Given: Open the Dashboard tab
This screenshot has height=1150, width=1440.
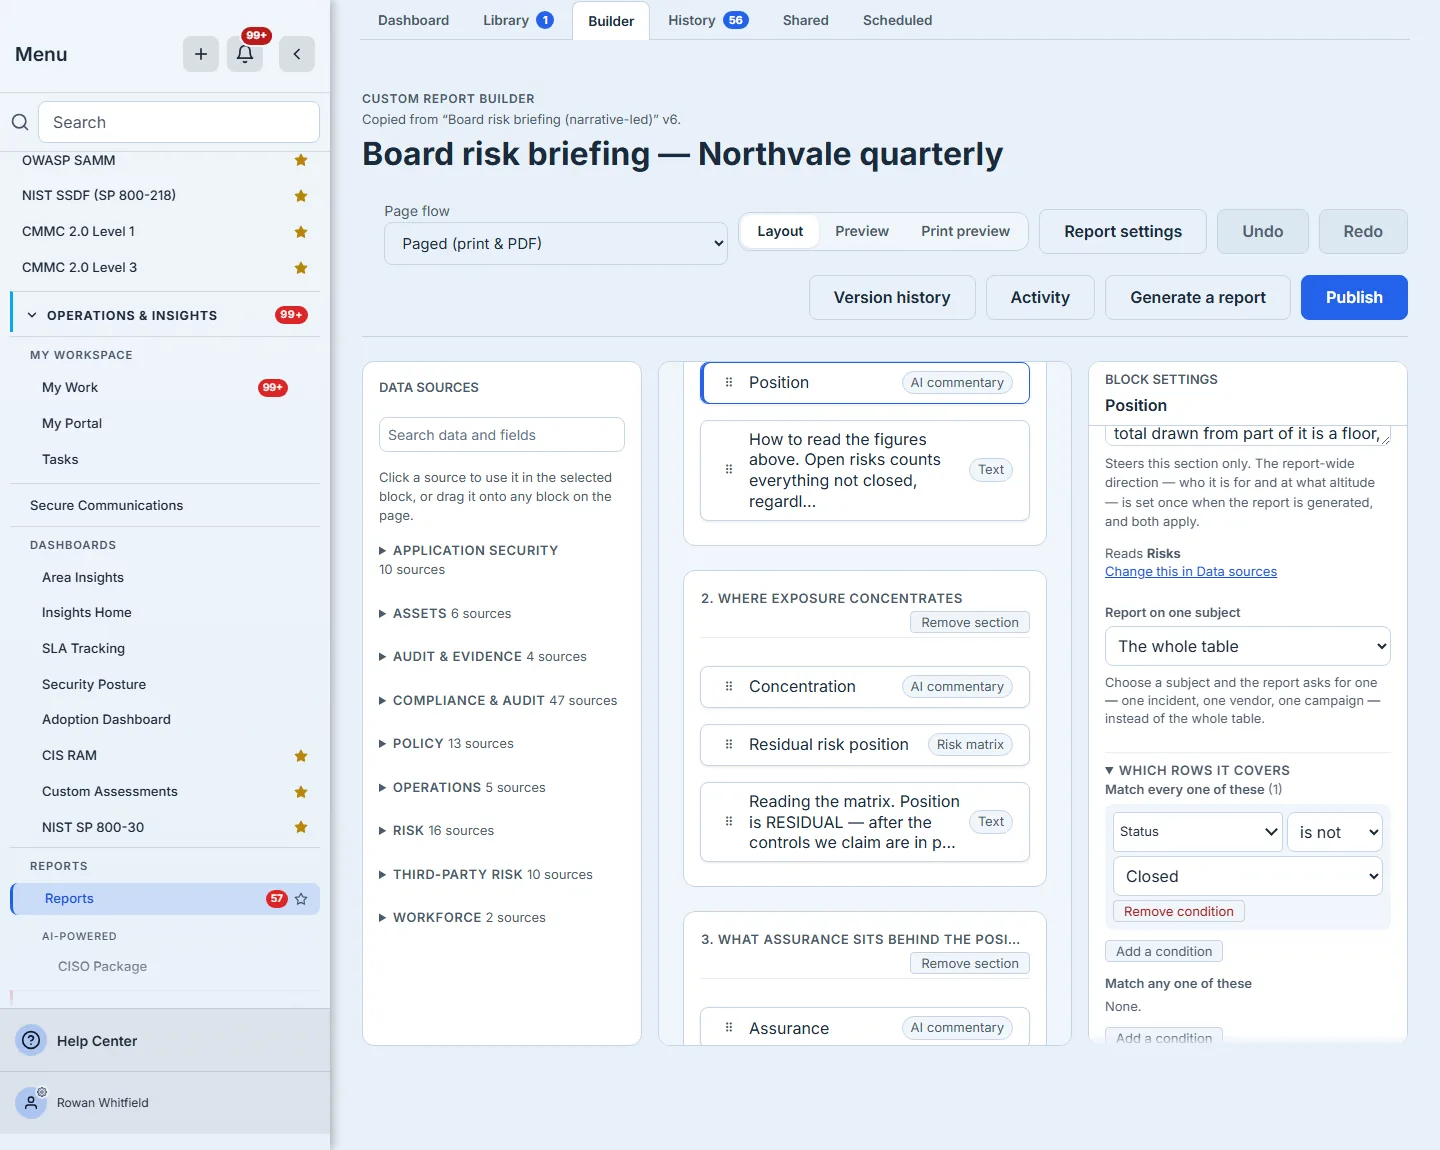Looking at the screenshot, I should [x=413, y=20].
